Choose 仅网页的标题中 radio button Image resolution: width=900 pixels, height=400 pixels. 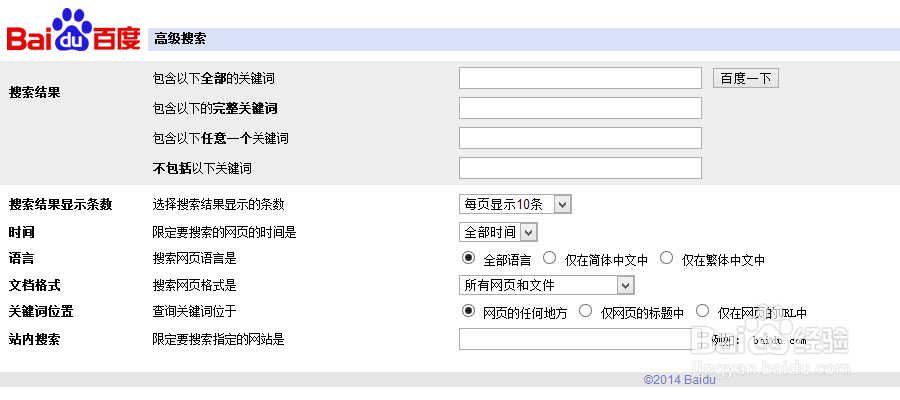(586, 312)
